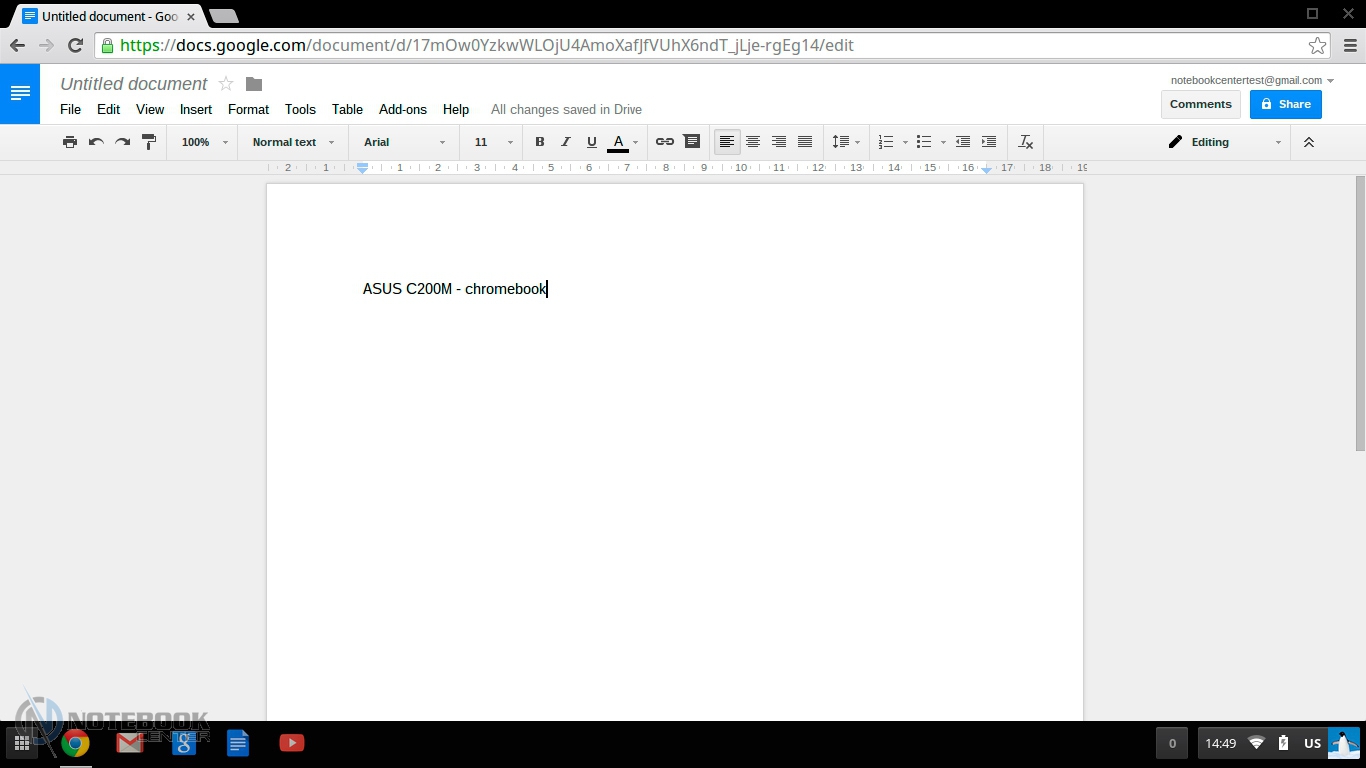Open the Add-ons menu
The height and width of the screenshot is (768, 1366).
pos(402,110)
